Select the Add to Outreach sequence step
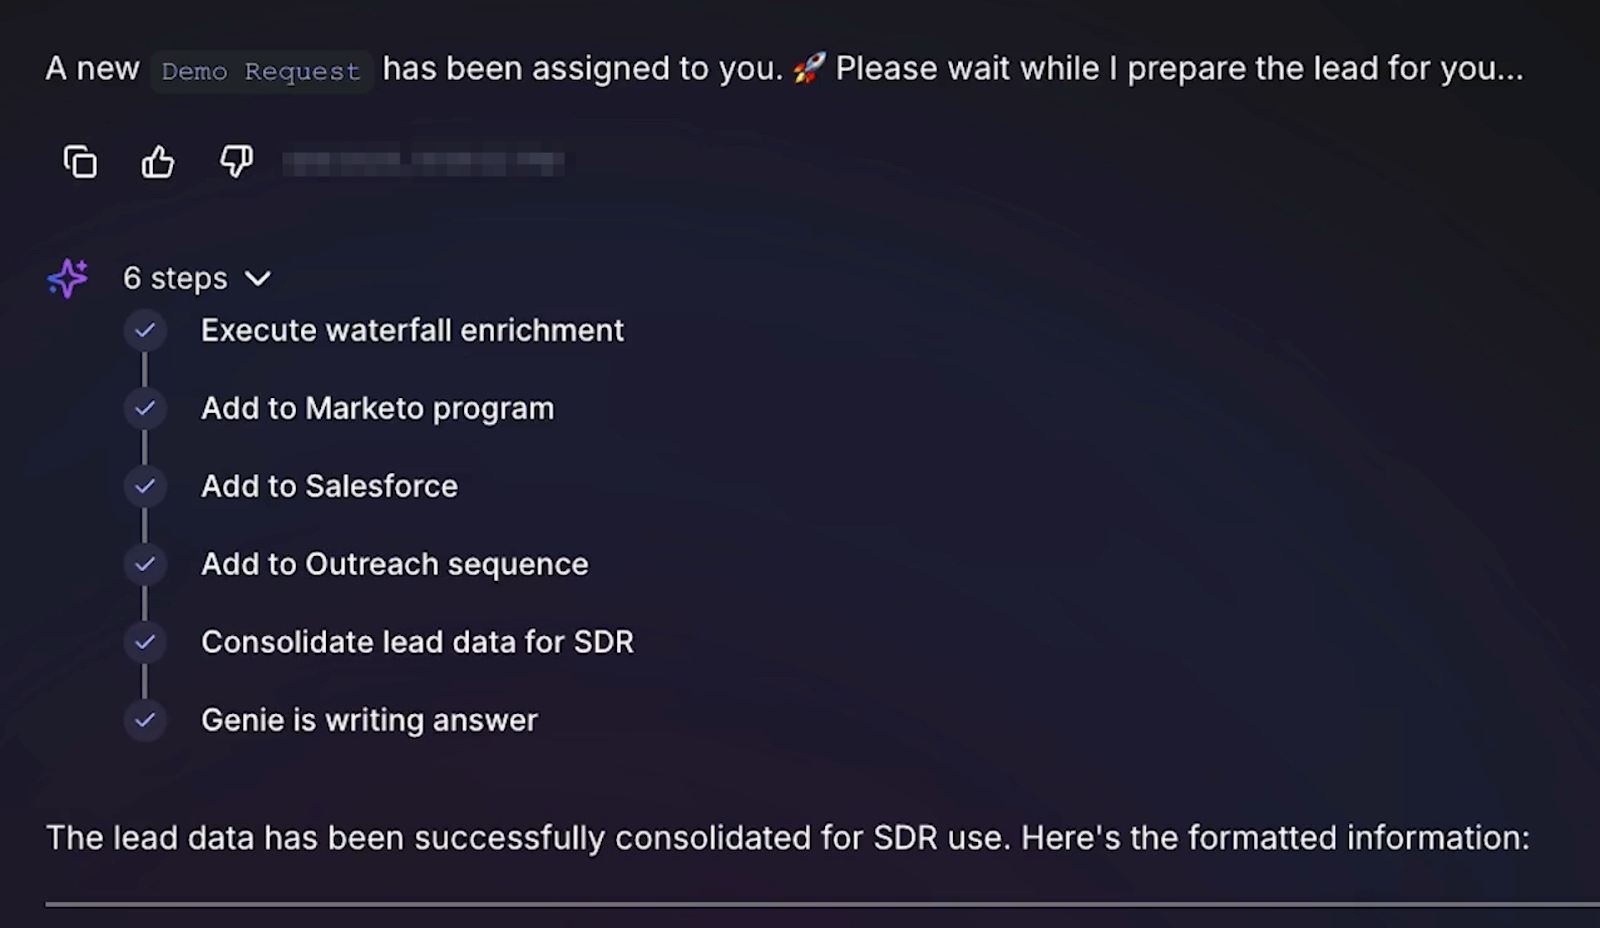Screen dimensions: 1600x928 394,564
